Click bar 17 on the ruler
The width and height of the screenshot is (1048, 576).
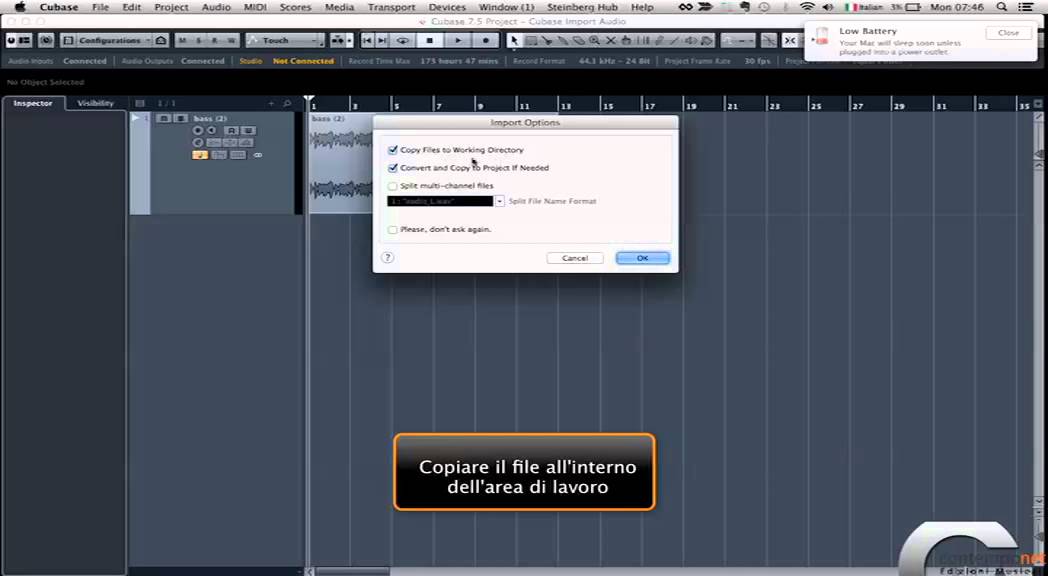click(x=649, y=106)
